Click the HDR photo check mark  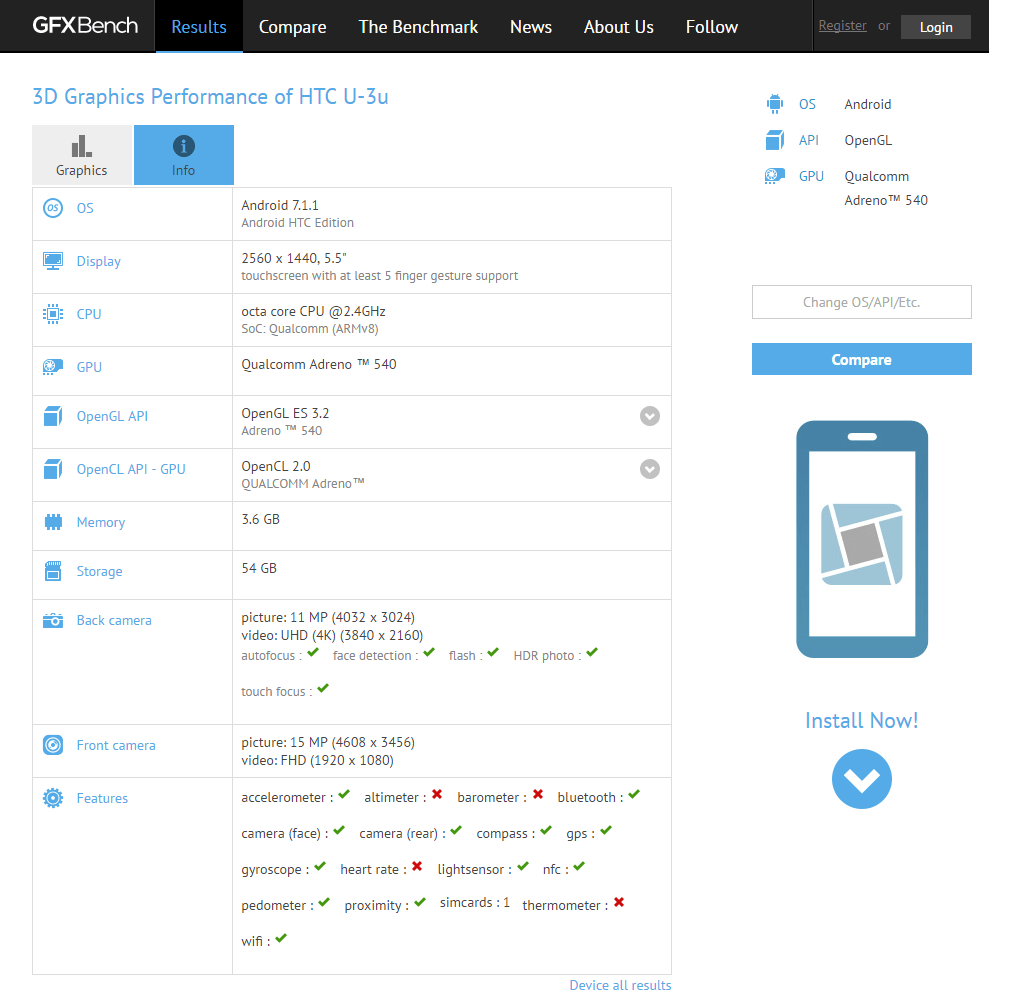click(593, 652)
